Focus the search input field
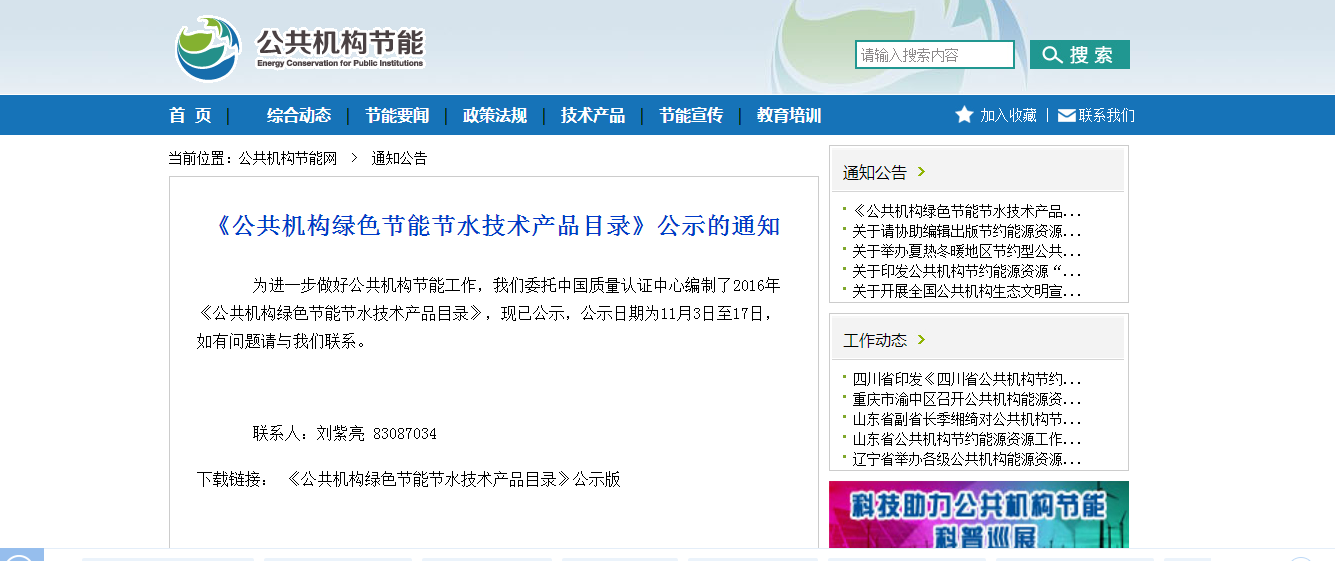The width and height of the screenshot is (1335, 561). (934, 55)
